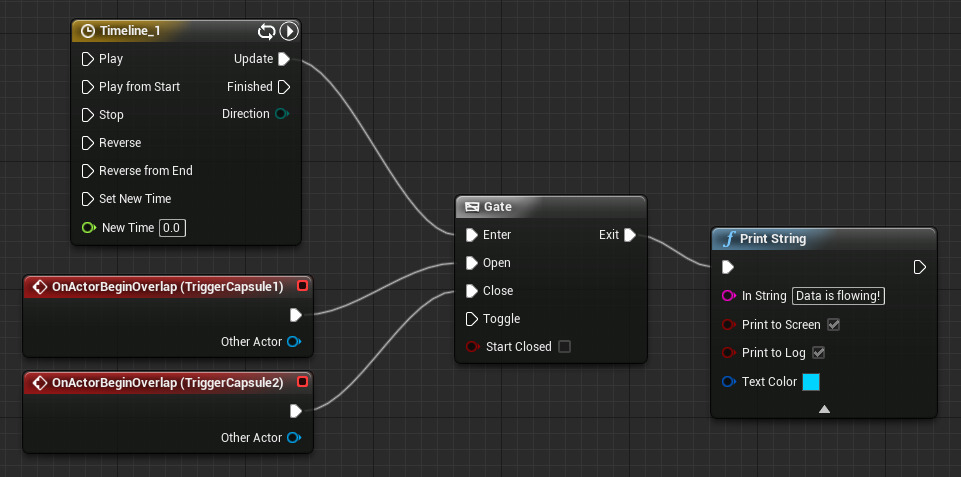Click the Direction output pin on Timeline
Image resolution: width=961 pixels, height=477 pixels.
[x=282, y=114]
